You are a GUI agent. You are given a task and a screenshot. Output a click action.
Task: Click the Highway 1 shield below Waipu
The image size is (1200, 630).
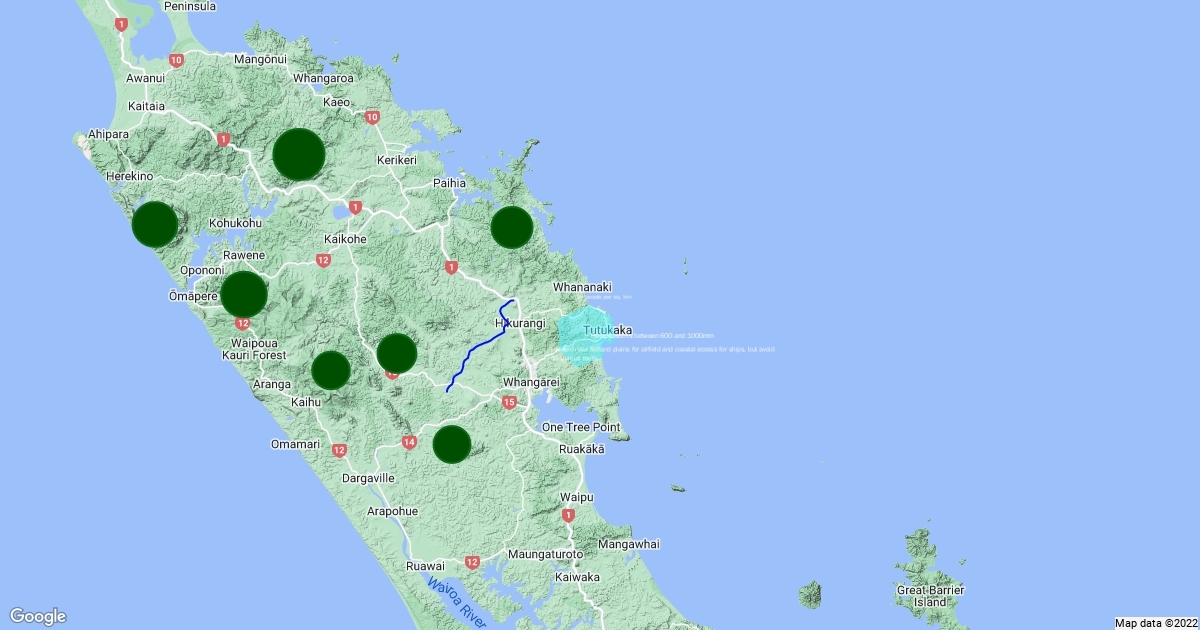568,515
